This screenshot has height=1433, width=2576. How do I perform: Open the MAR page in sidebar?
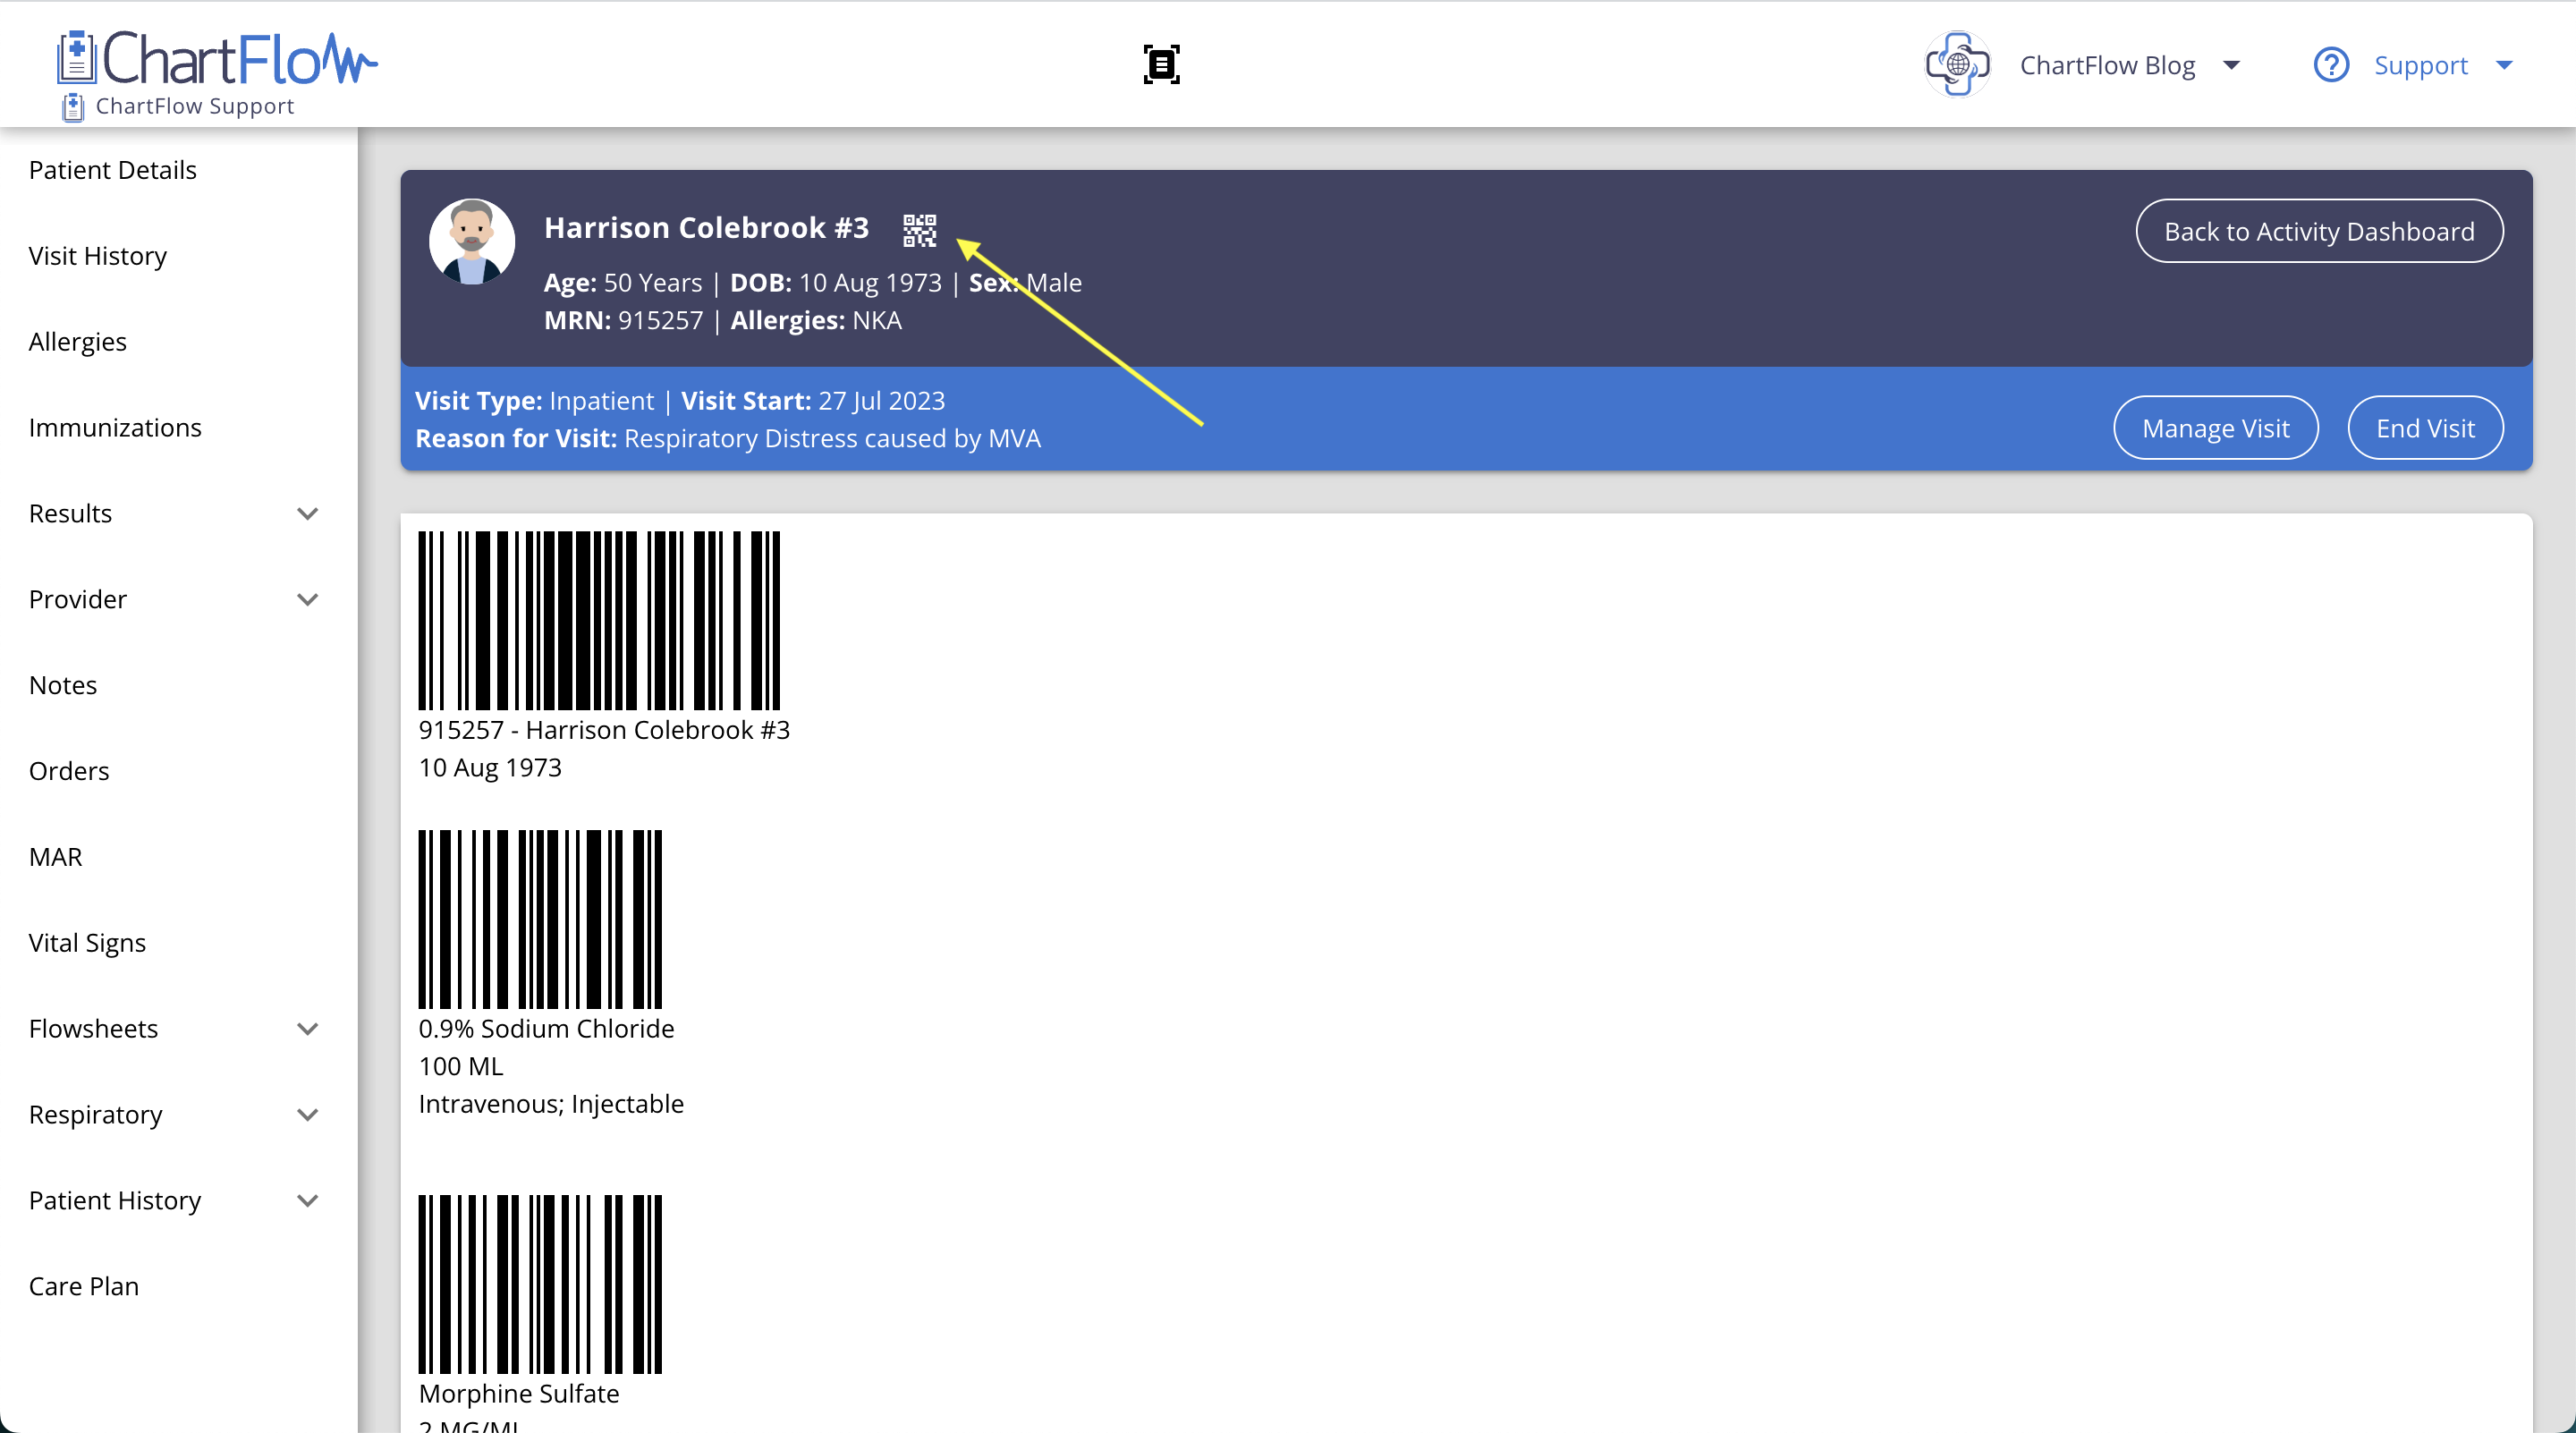pos(56,857)
